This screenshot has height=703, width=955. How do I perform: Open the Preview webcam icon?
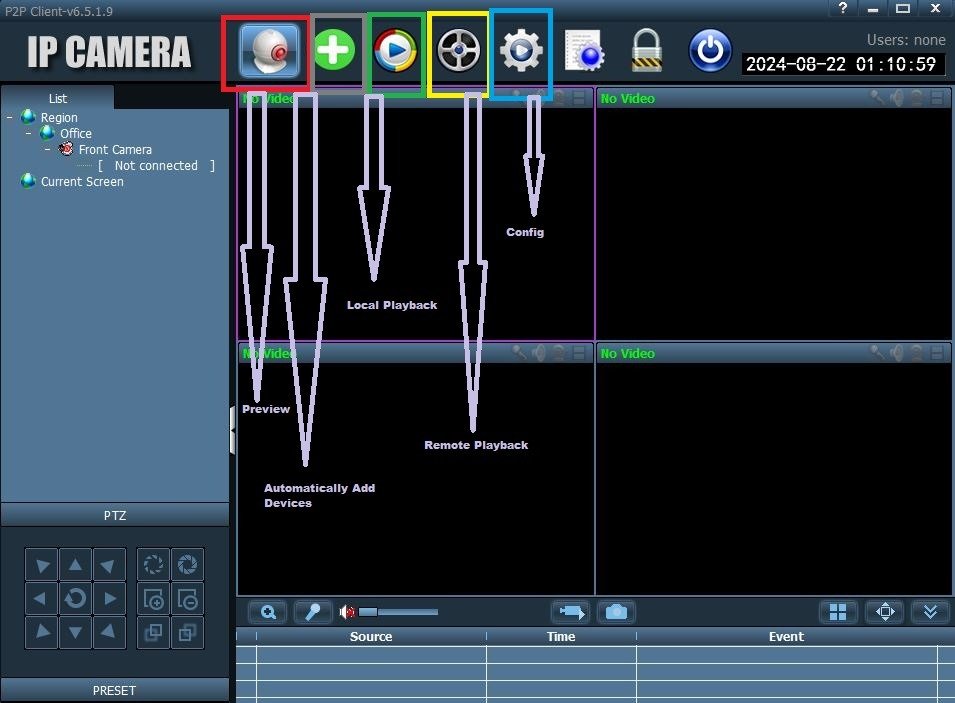(269, 51)
